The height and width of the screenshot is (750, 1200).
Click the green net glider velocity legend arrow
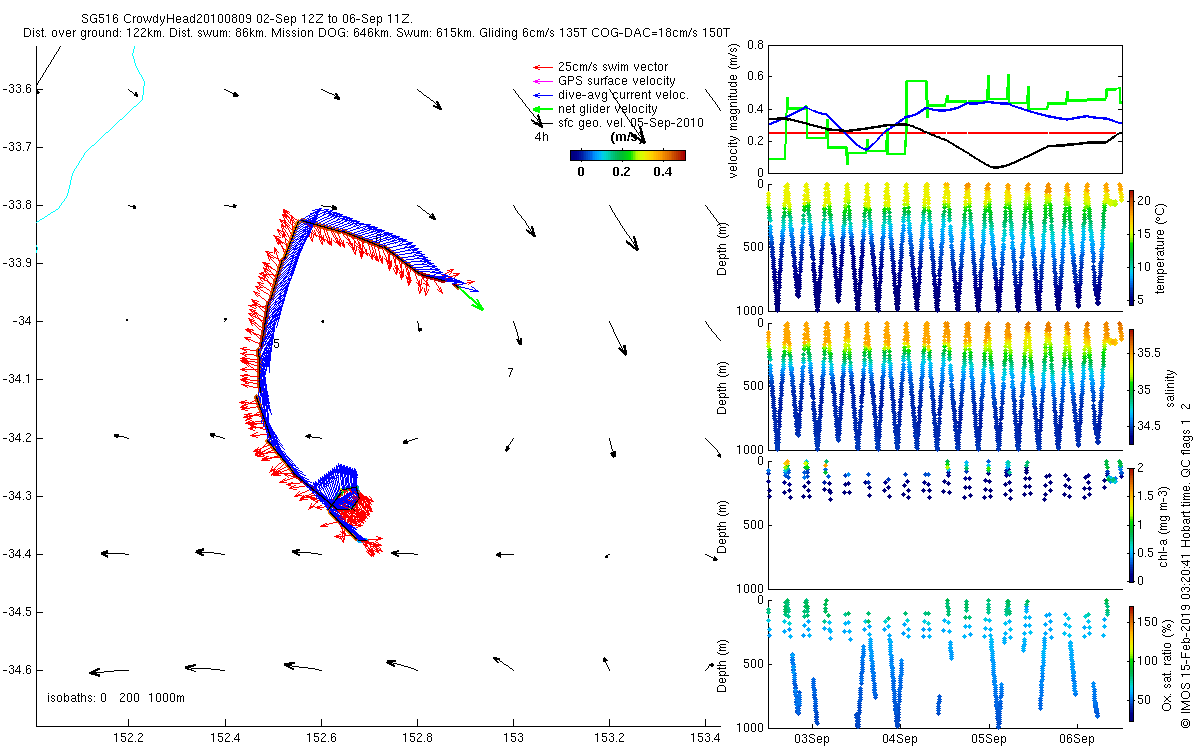[x=541, y=109]
